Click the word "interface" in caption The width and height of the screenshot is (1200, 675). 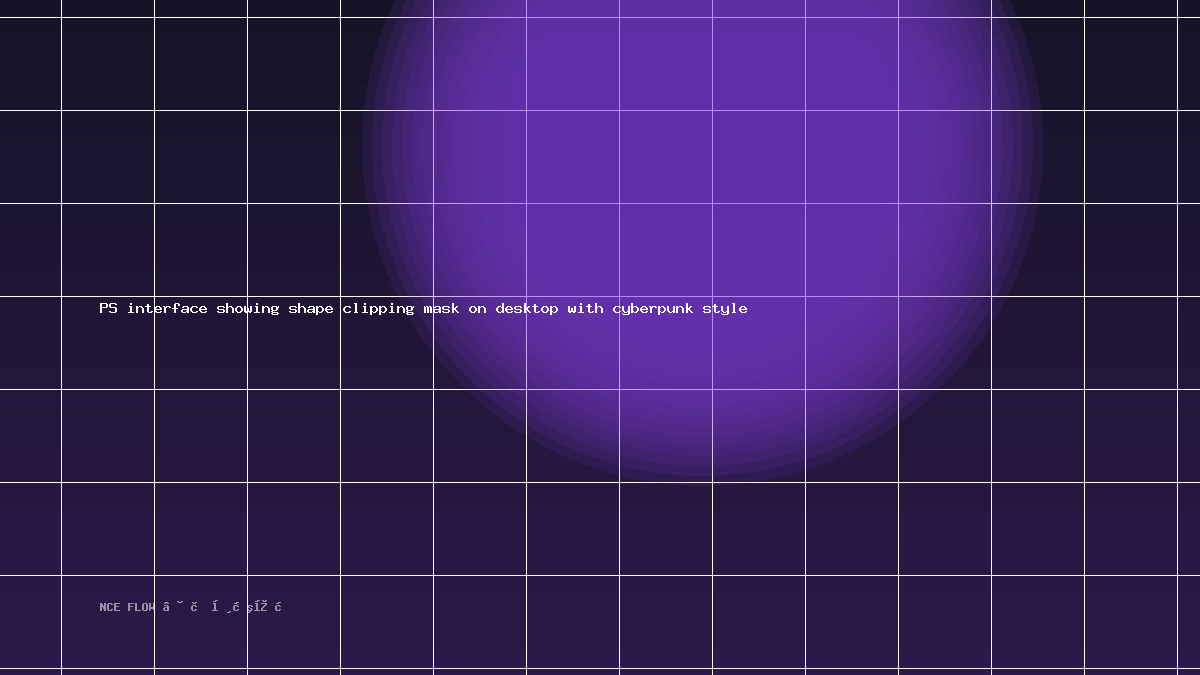point(167,308)
